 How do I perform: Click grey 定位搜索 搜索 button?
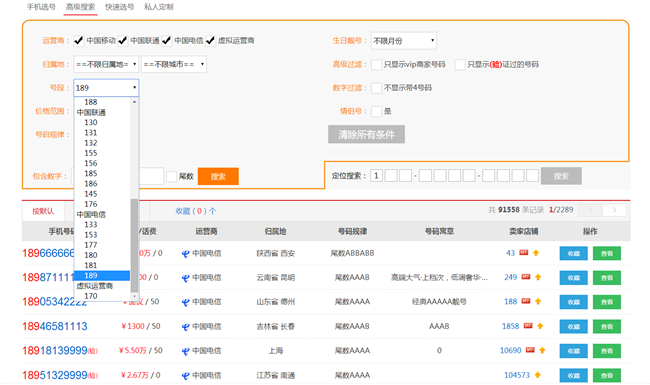(x=561, y=176)
